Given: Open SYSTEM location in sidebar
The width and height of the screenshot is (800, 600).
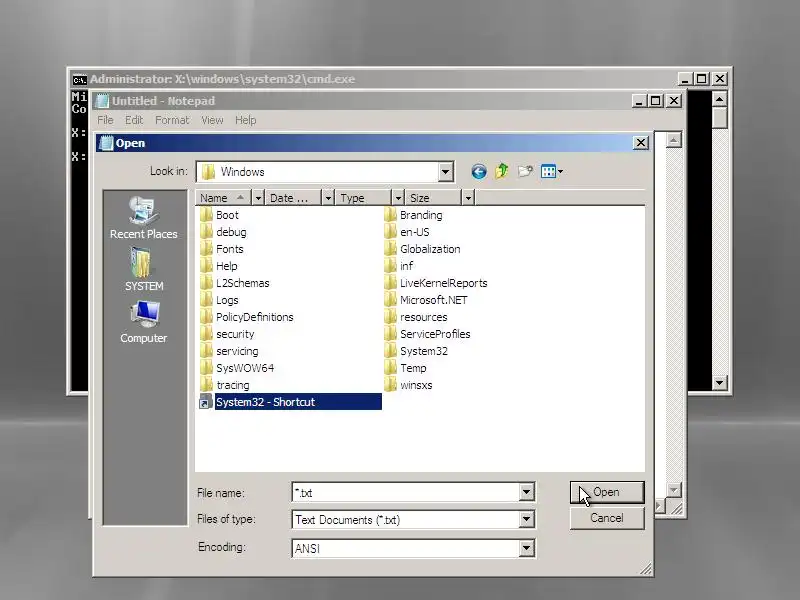Looking at the screenshot, I should point(143,269).
